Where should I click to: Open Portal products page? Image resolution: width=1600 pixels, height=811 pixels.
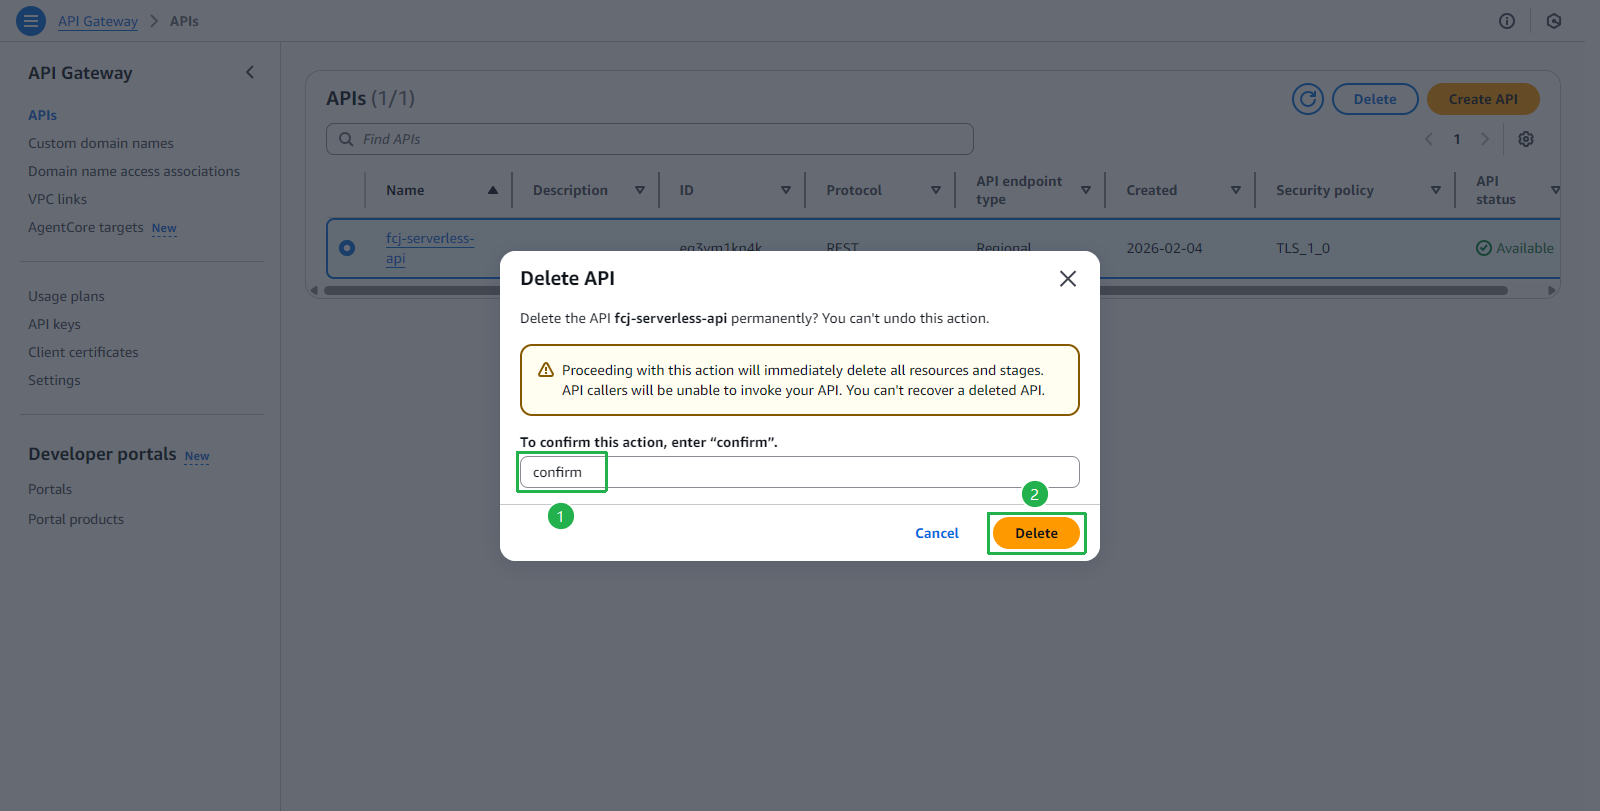pyautogui.click(x=76, y=519)
